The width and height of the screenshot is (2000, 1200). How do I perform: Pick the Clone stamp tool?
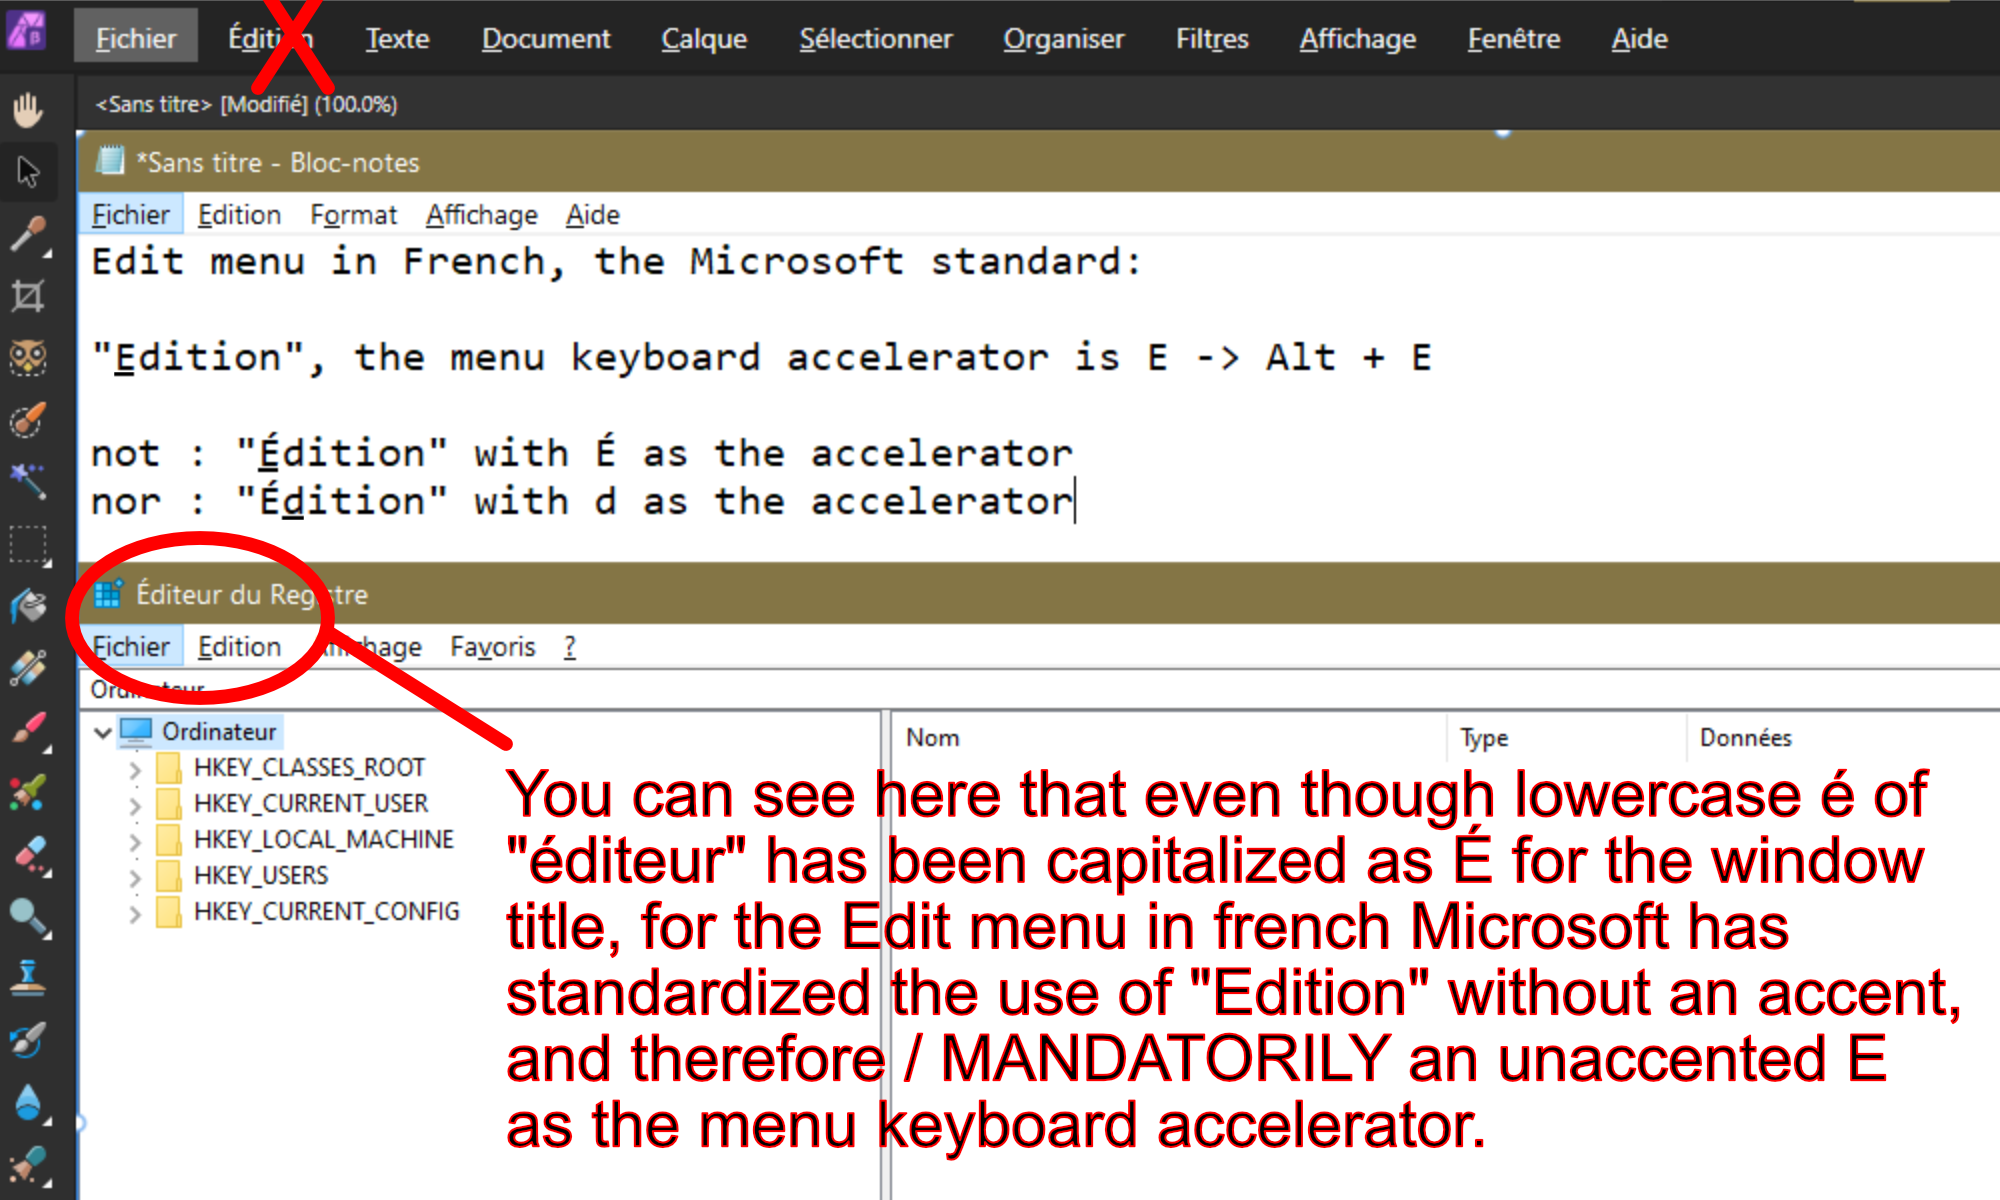point(28,977)
